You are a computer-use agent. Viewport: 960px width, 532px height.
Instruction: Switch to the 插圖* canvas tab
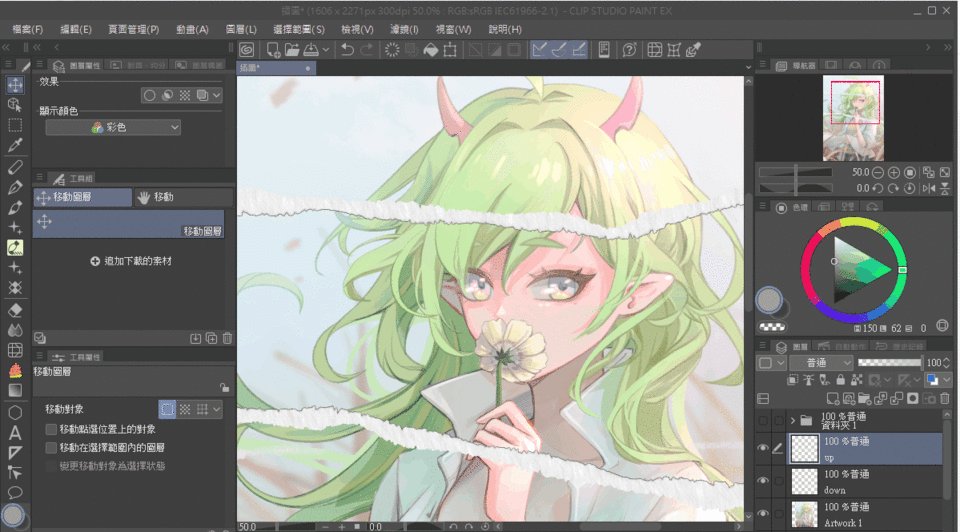point(276,68)
